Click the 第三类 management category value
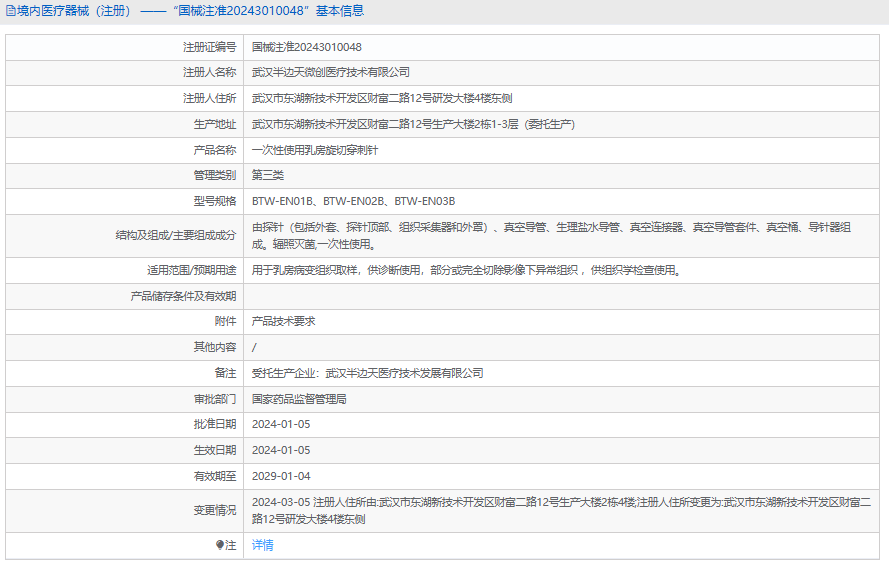Image resolution: width=889 pixels, height=568 pixels. pyautogui.click(x=267, y=175)
